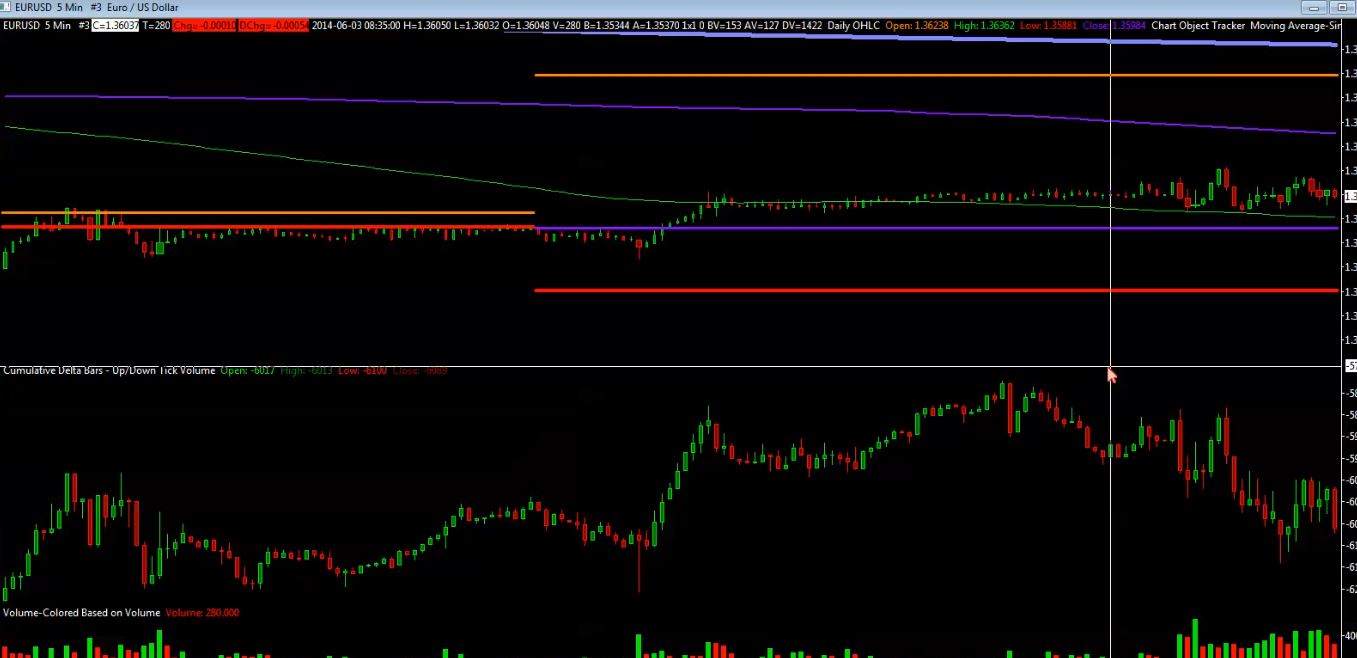
Task: Click the '2014-06-03 08:35:00' timestamp
Action: [x=356, y=25]
